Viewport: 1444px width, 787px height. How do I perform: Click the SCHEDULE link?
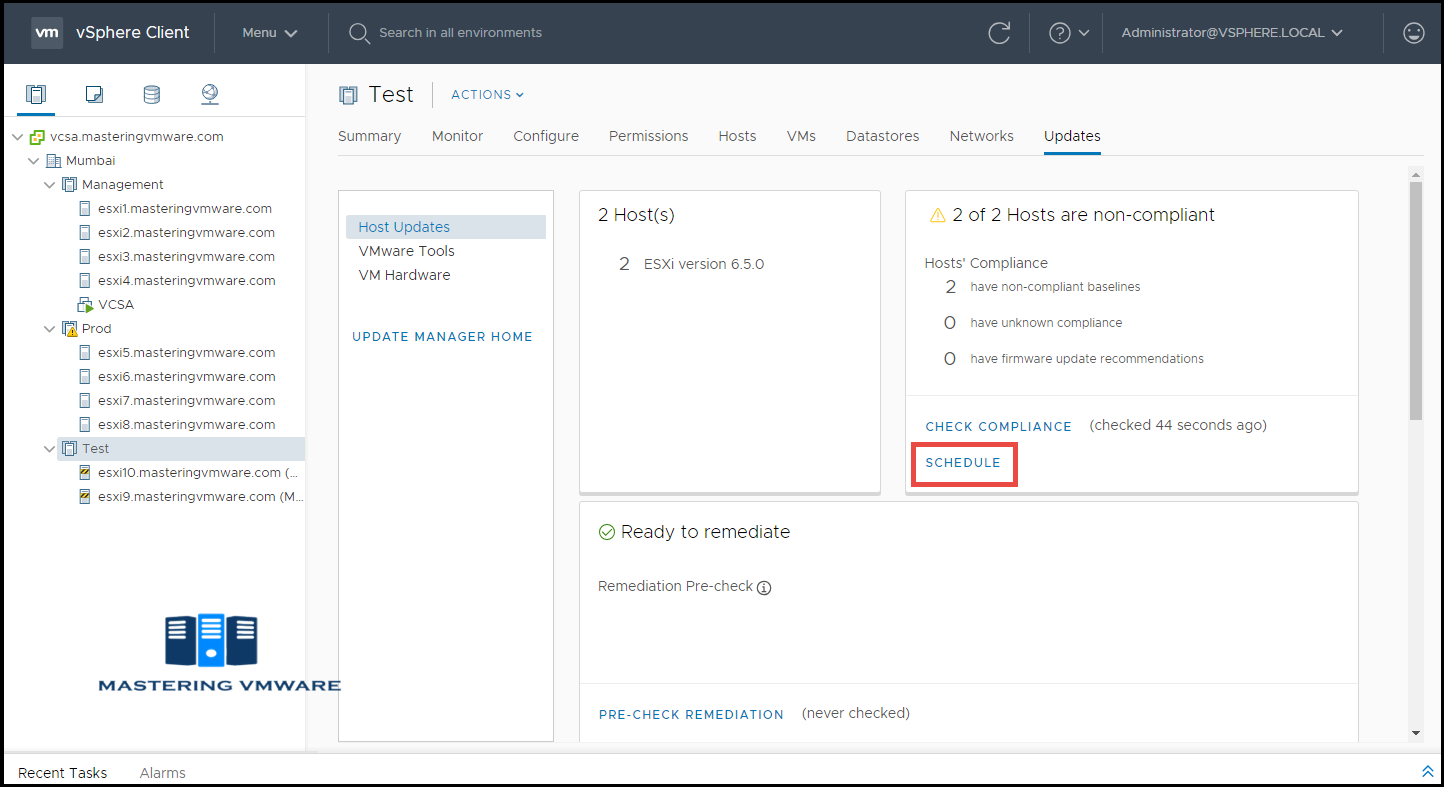click(963, 463)
